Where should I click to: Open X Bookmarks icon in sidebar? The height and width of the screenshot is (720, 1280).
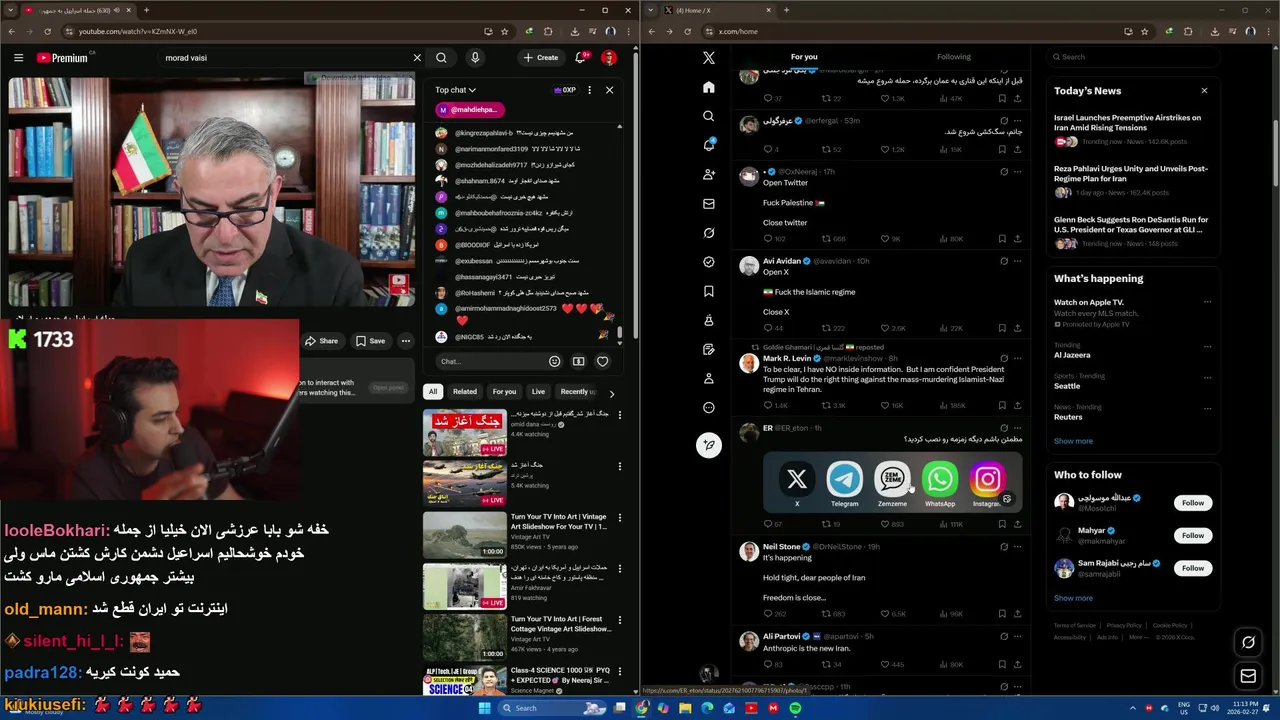709,291
